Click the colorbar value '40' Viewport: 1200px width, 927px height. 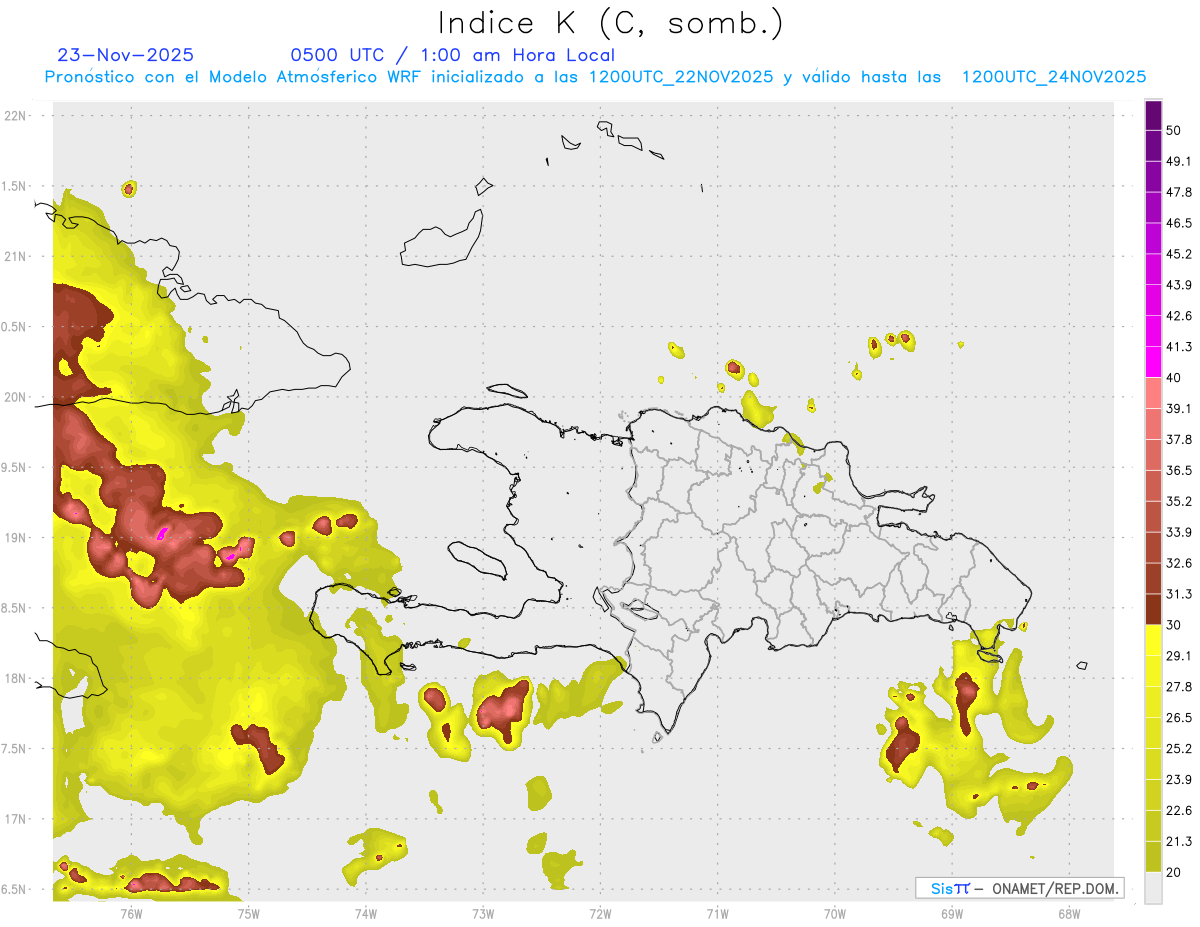pos(1174,378)
